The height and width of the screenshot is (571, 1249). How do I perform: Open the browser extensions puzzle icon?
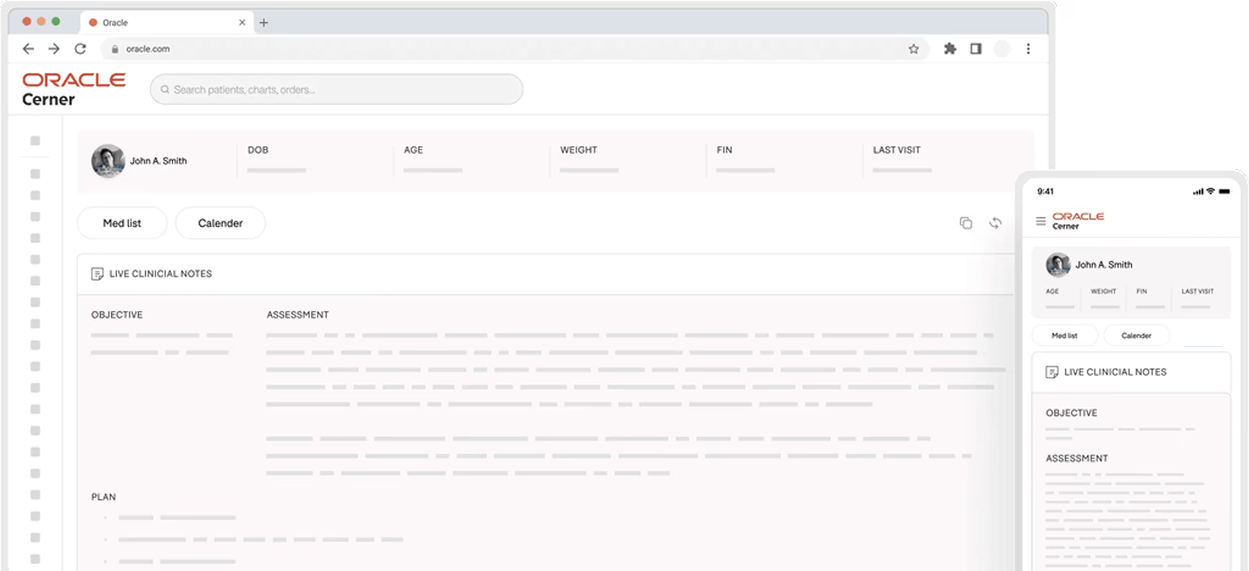950,49
